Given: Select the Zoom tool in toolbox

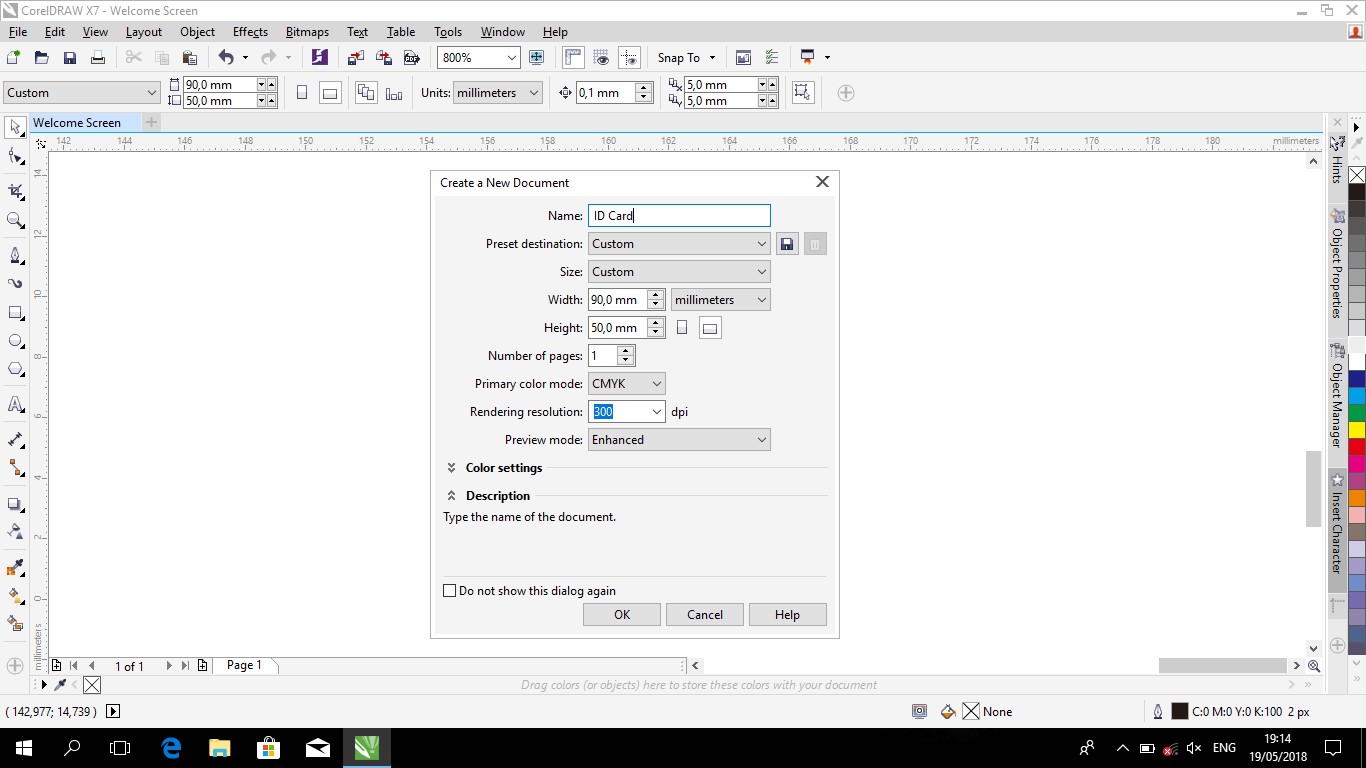Looking at the screenshot, I should [15, 221].
